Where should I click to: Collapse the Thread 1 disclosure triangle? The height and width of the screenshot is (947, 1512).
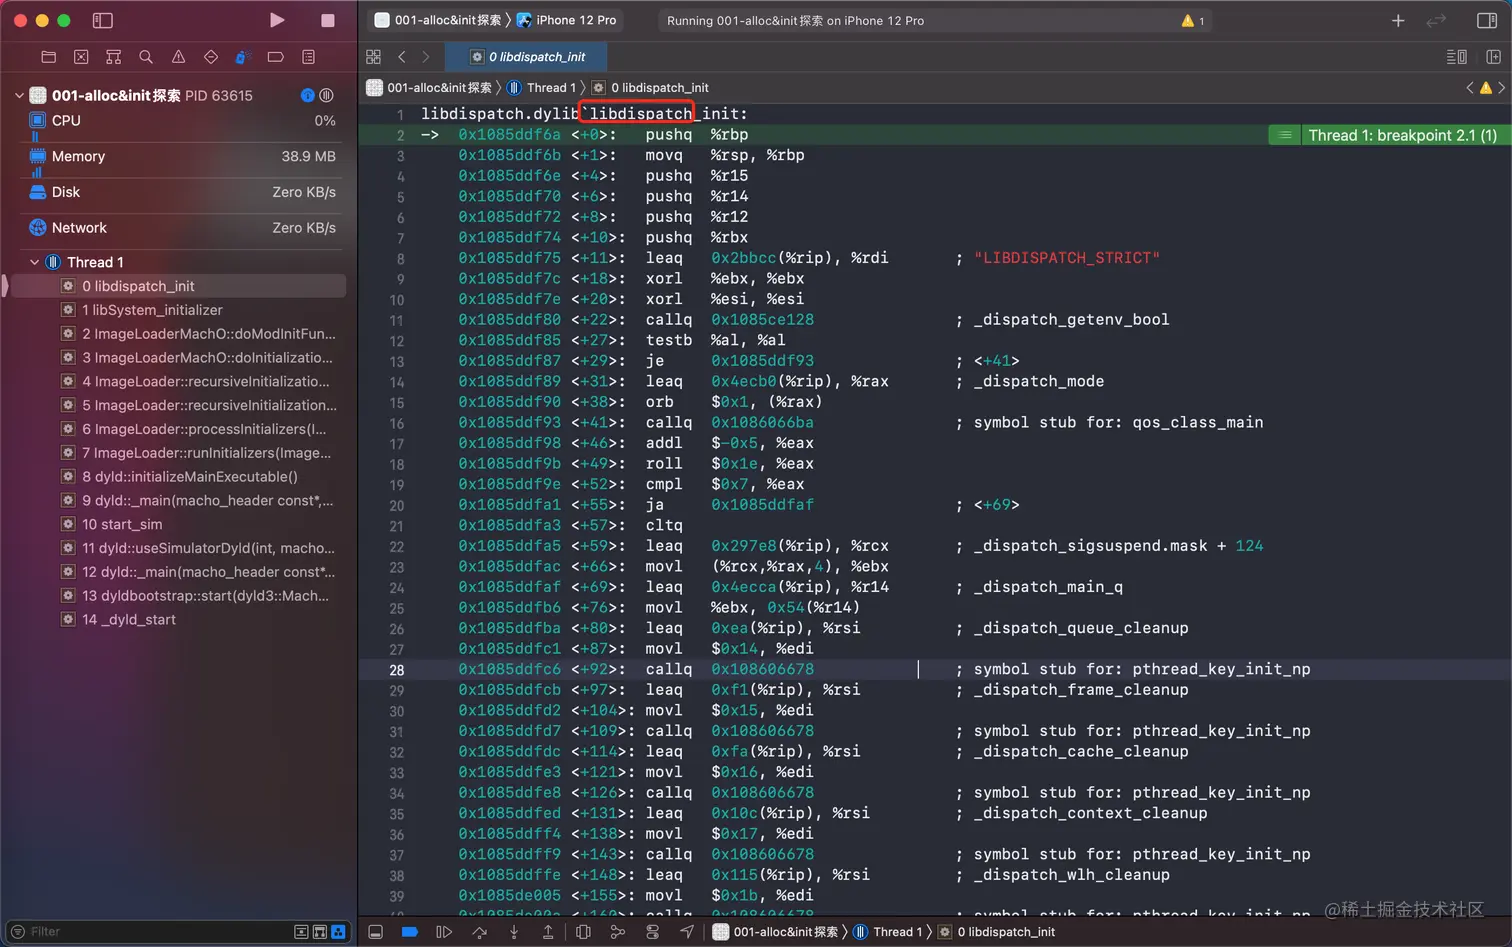pyautogui.click(x=35, y=262)
